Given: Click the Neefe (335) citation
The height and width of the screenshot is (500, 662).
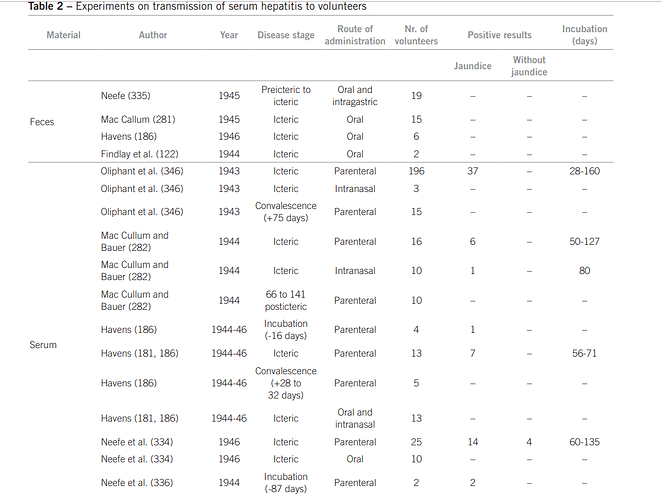Looking at the screenshot, I should (x=125, y=96).
